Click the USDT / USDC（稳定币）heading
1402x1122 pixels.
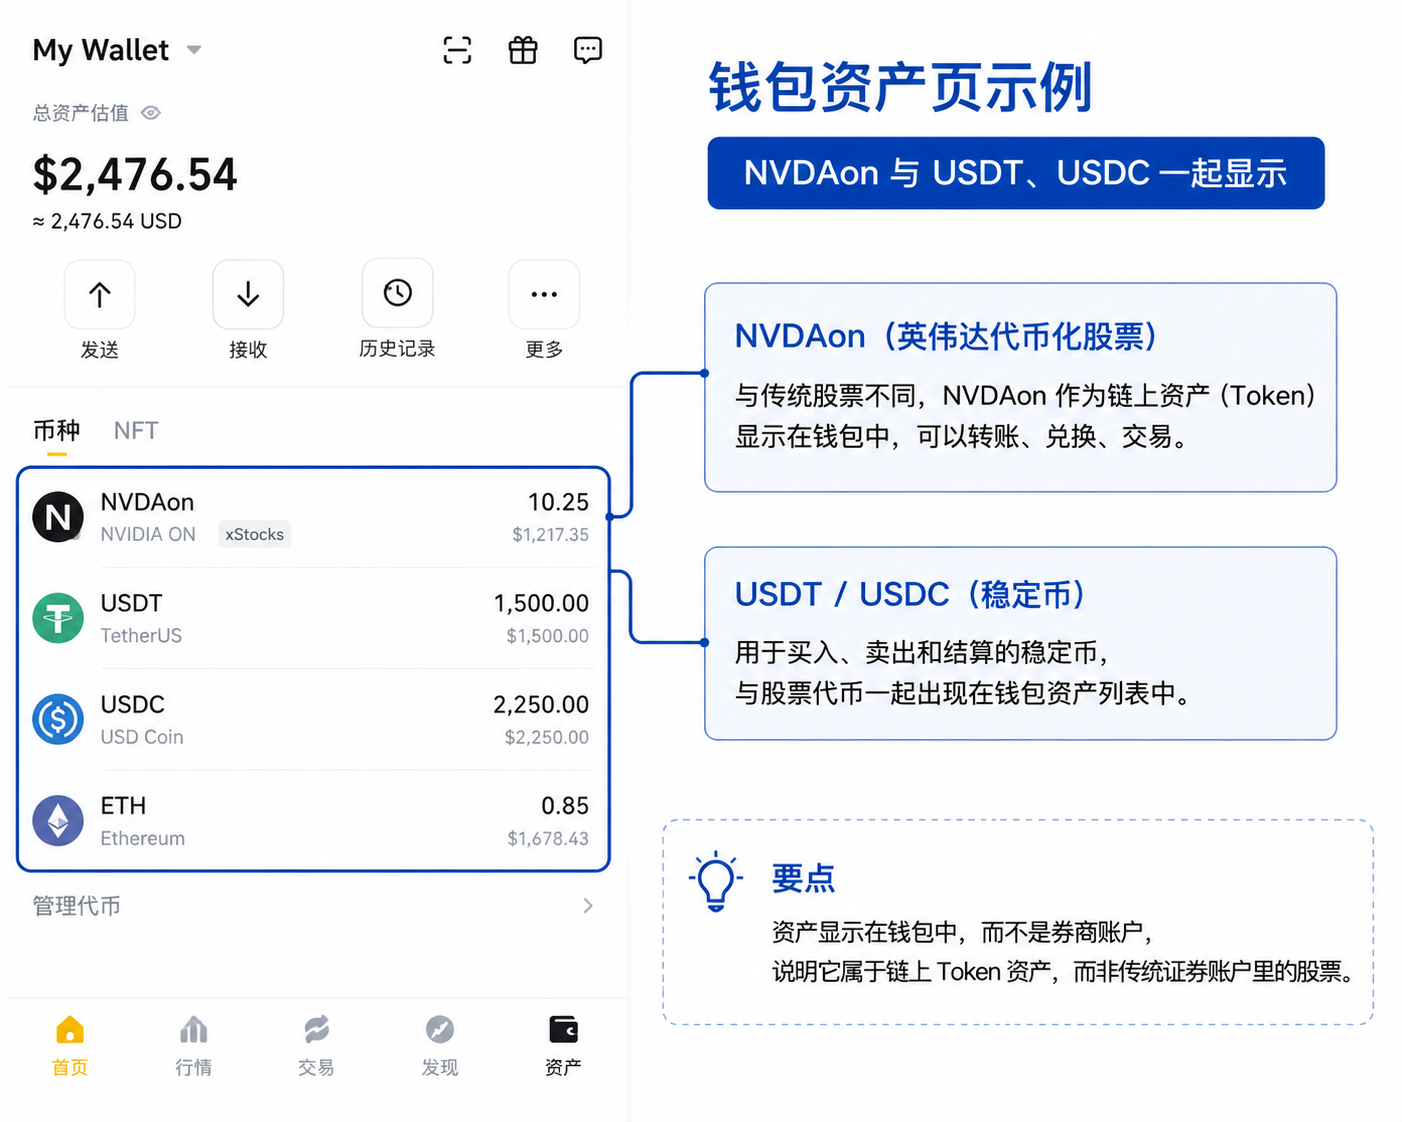911,594
